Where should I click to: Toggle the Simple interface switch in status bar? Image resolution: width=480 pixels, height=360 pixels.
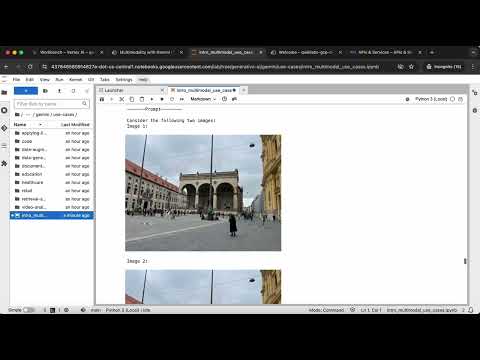tap(29, 310)
